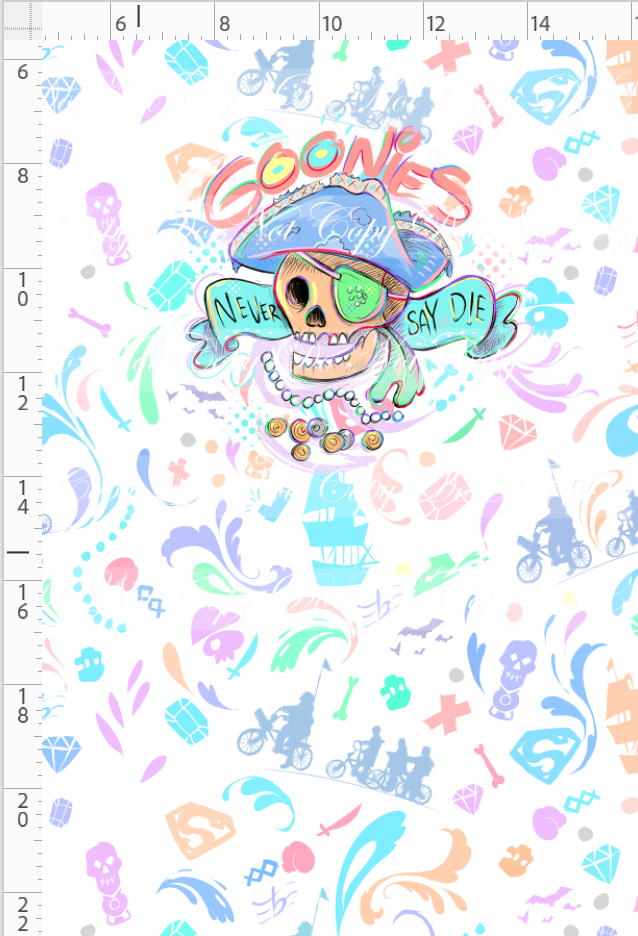
Task: Click the 10 mark on horizontal ruler
Action: [x=330, y=22]
